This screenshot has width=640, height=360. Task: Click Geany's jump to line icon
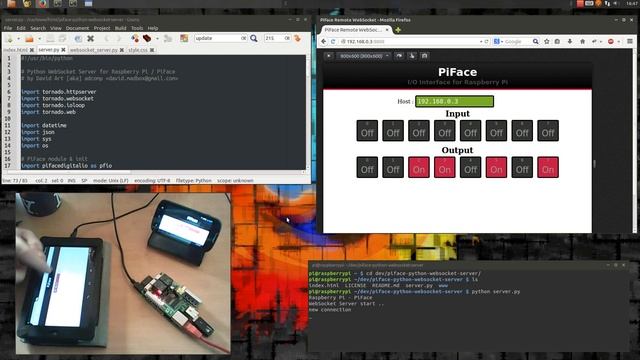(x=298, y=38)
